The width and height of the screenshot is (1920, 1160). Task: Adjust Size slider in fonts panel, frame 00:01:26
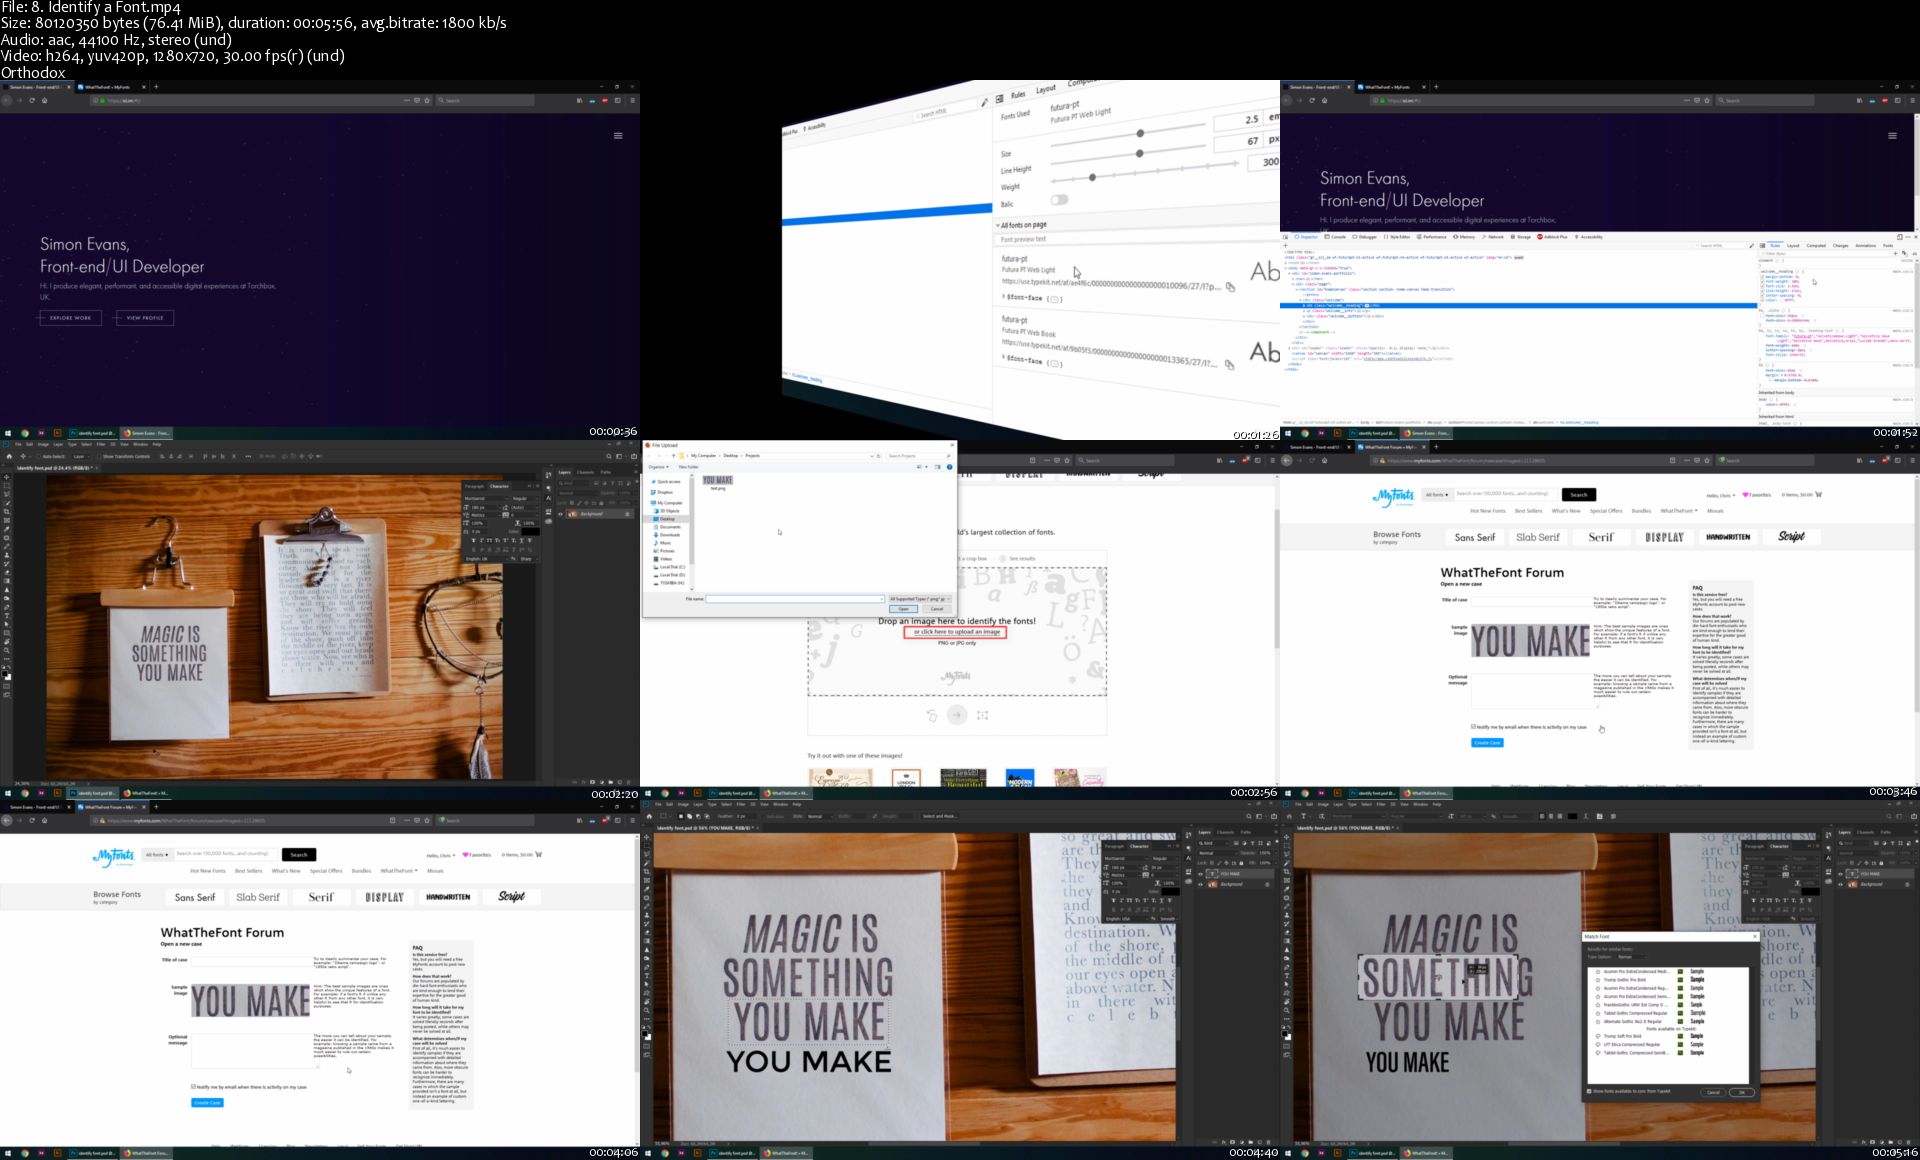click(1140, 133)
